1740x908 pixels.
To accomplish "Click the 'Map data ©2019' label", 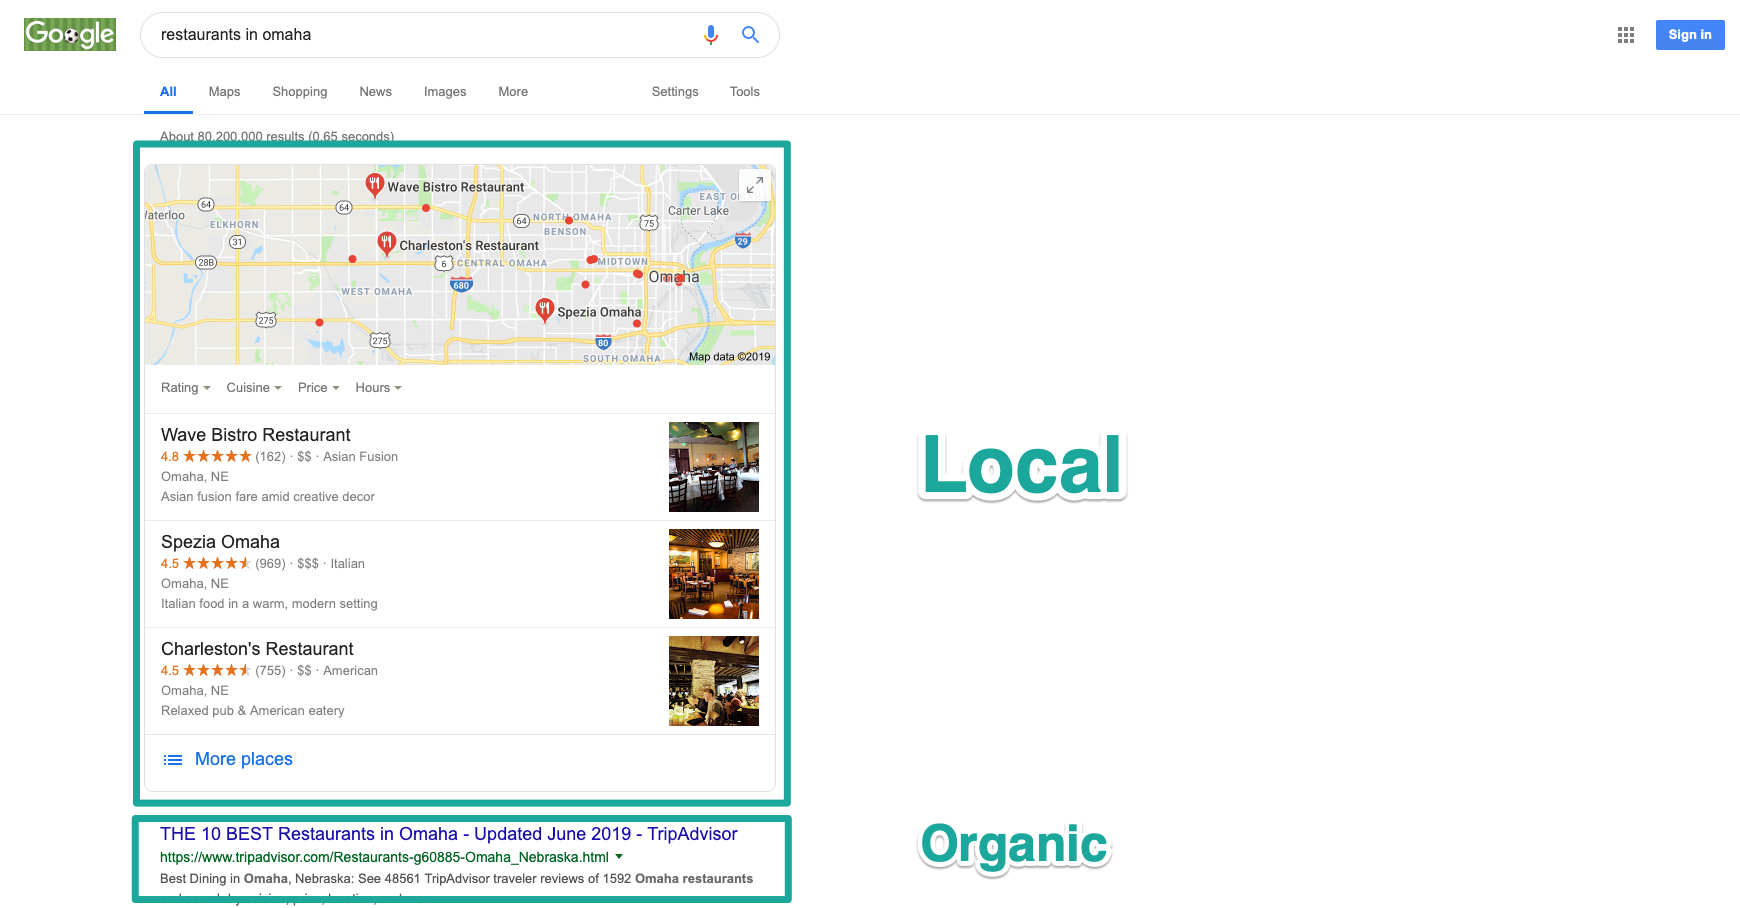I will coord(730,357).
